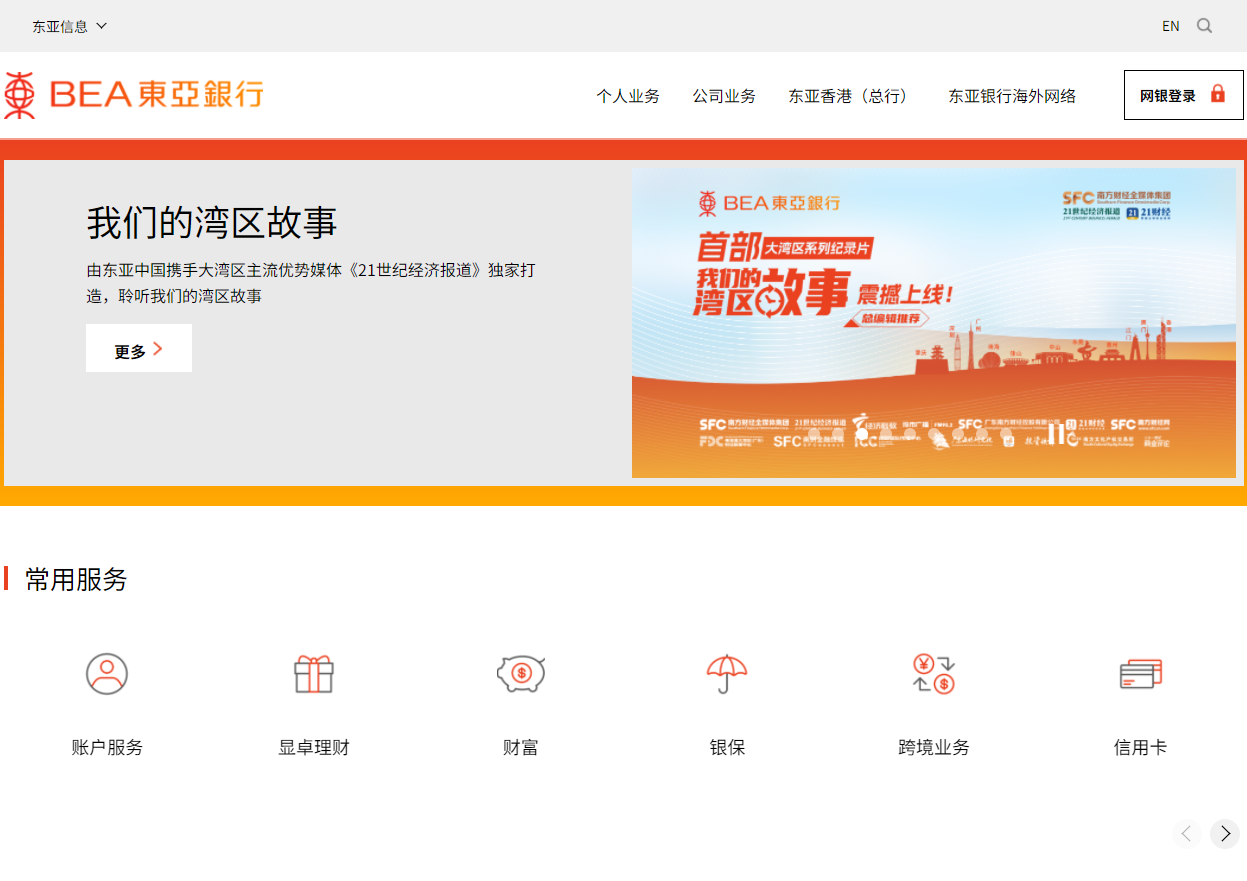
Task: Select 东亚香港（总行）in the navigation
Action: 849,96
